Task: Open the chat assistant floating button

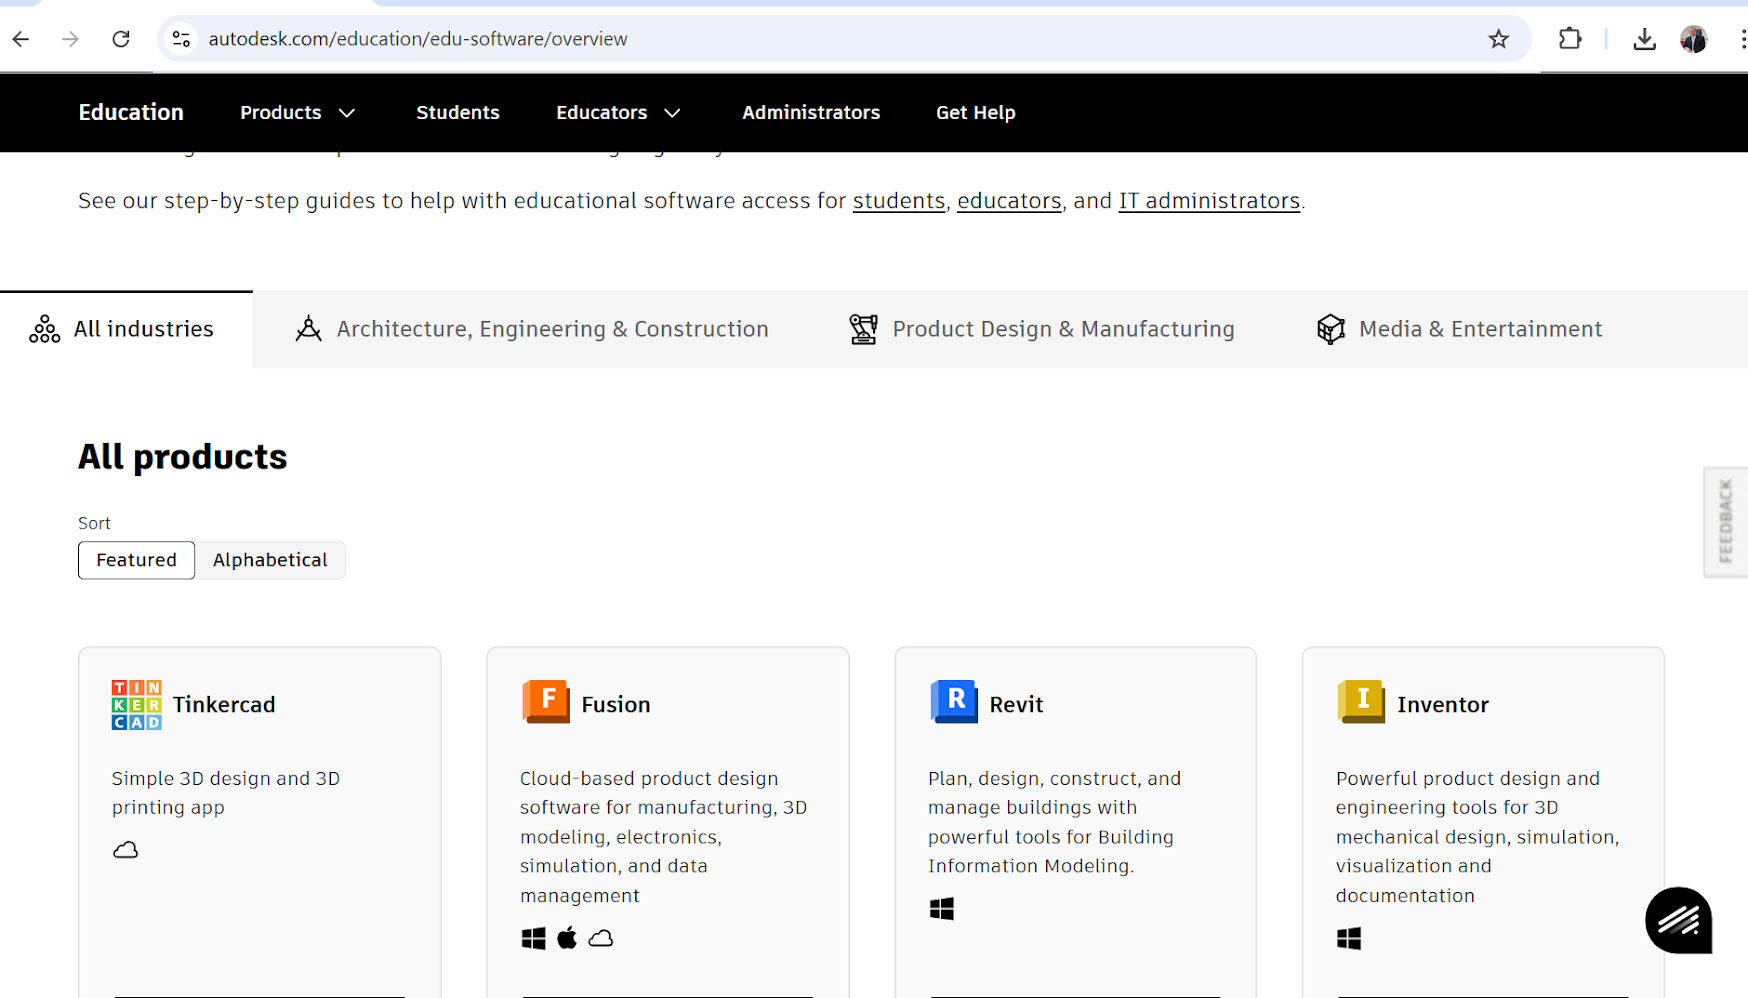Action: click(1678, 920)
